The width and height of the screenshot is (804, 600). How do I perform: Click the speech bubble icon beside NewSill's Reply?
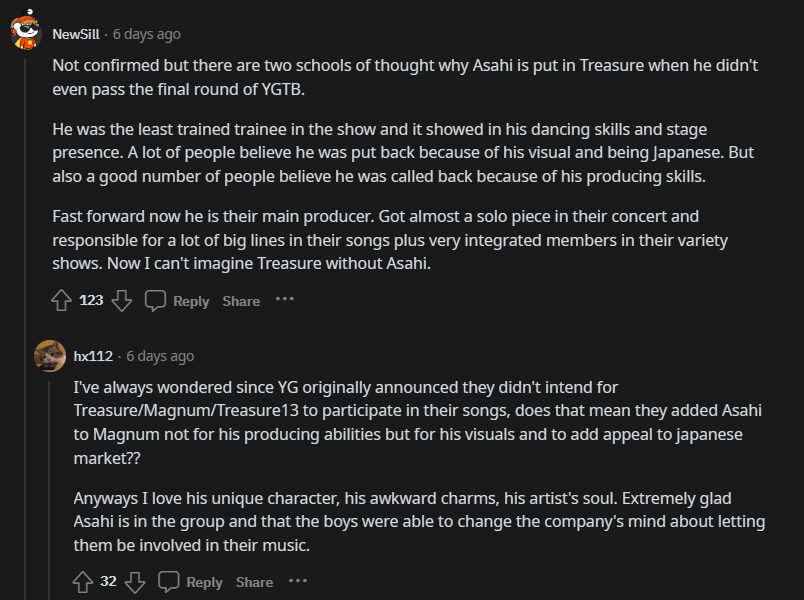tap(155, 300)
